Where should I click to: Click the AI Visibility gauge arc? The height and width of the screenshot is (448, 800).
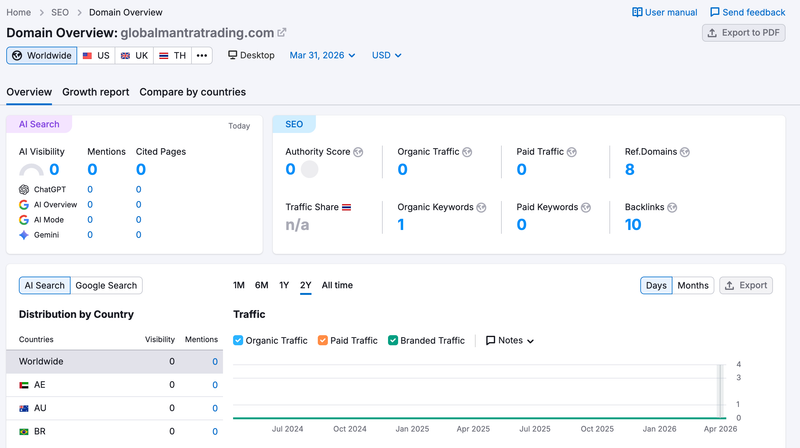[31, 169]
